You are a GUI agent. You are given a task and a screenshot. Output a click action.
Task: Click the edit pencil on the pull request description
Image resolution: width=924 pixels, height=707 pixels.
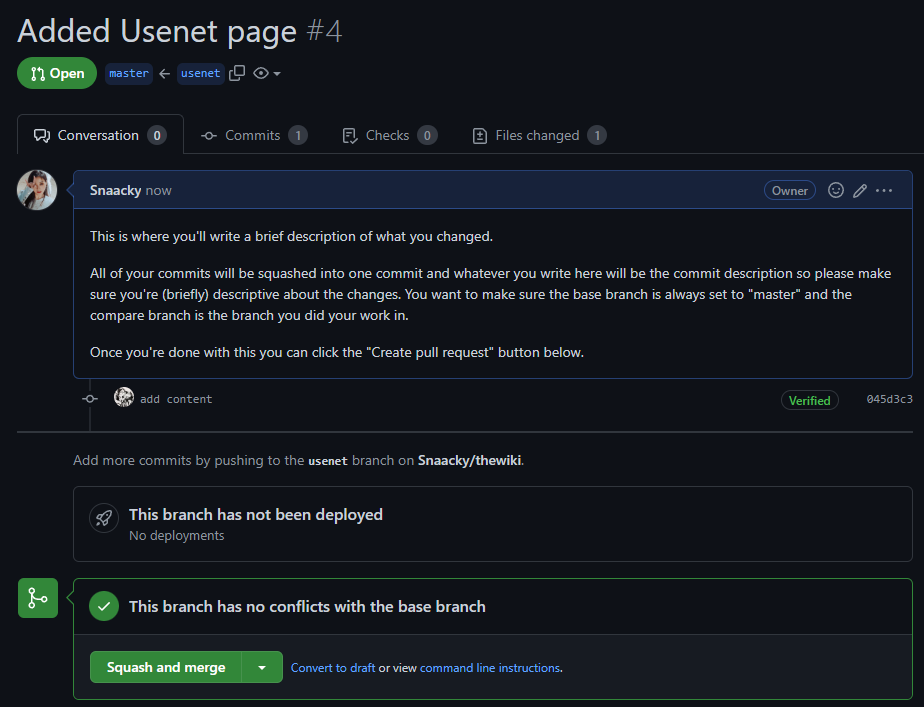tap(859, 190)
